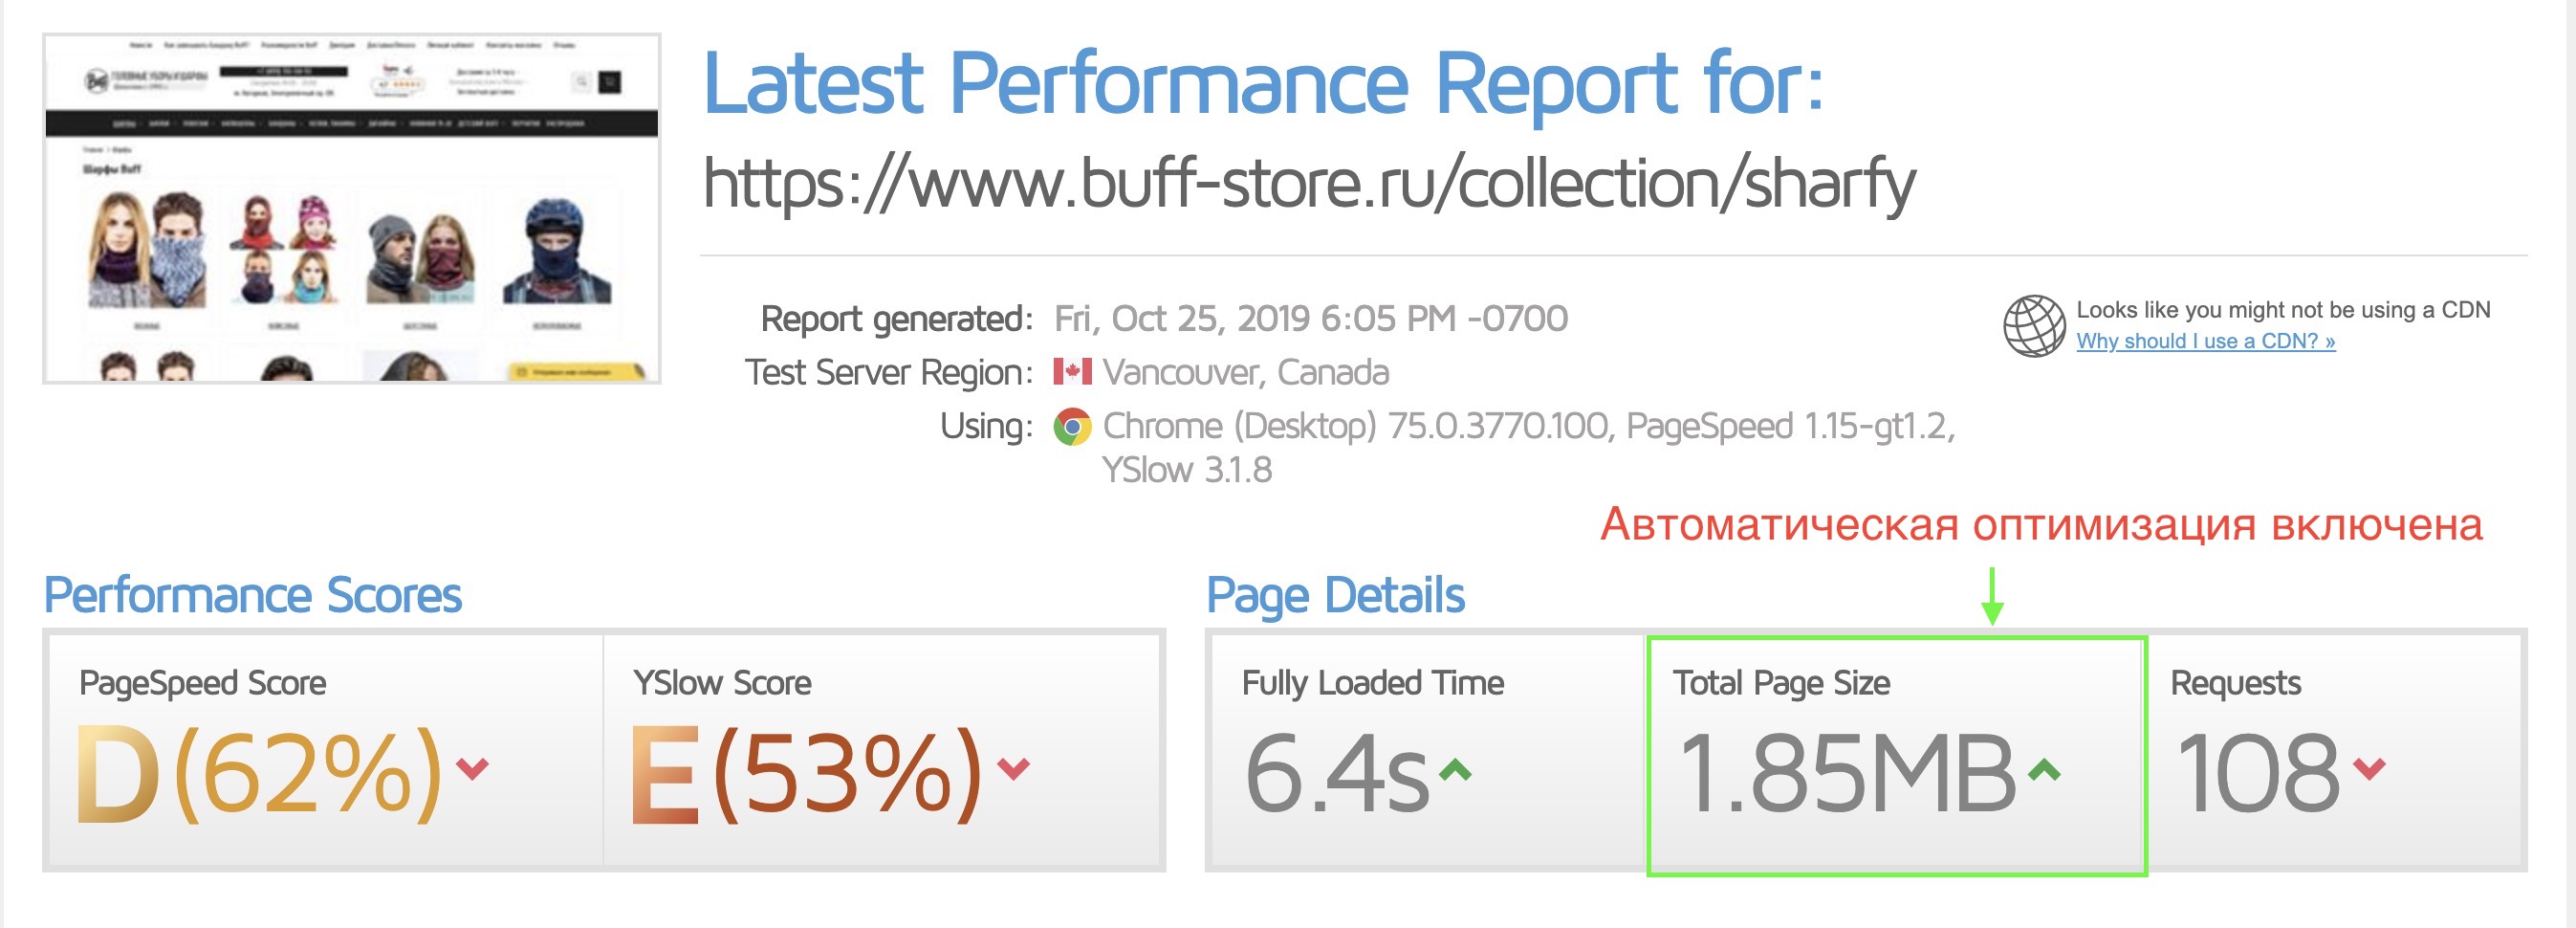Click the globe CDN icon
Viewport: 2576px width, 928px height.
coord(2033,326)
